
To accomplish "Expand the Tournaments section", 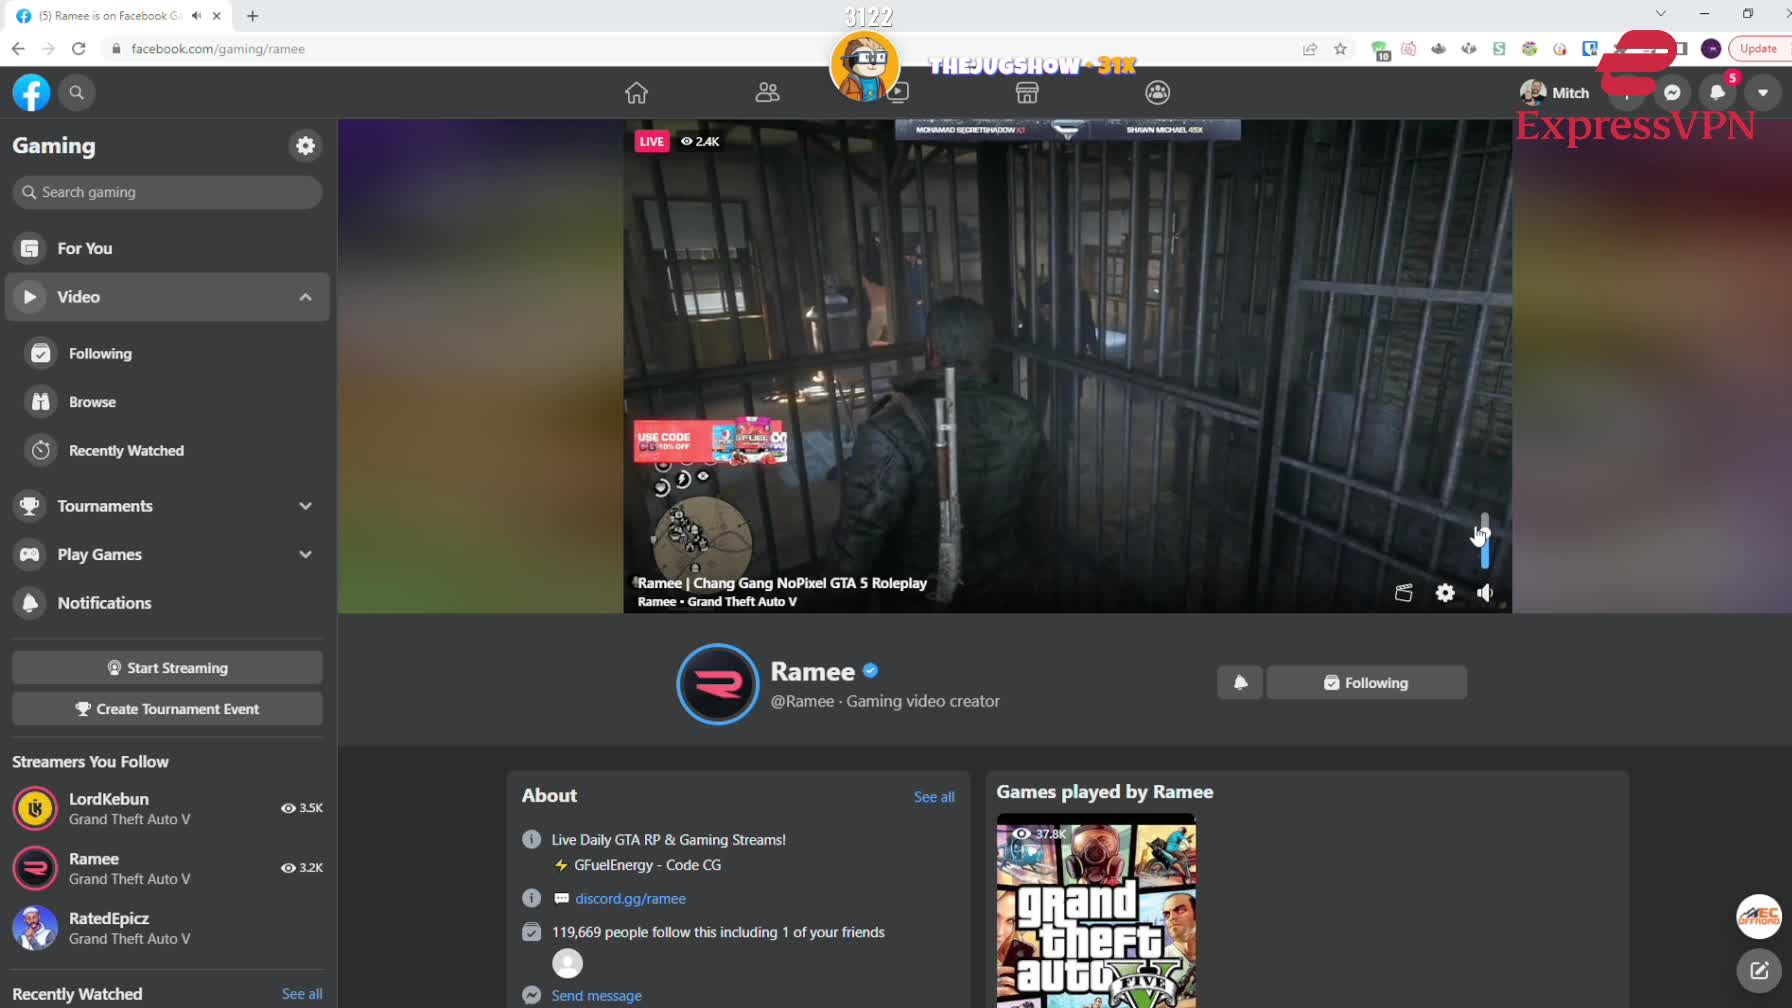I will 167,506.
